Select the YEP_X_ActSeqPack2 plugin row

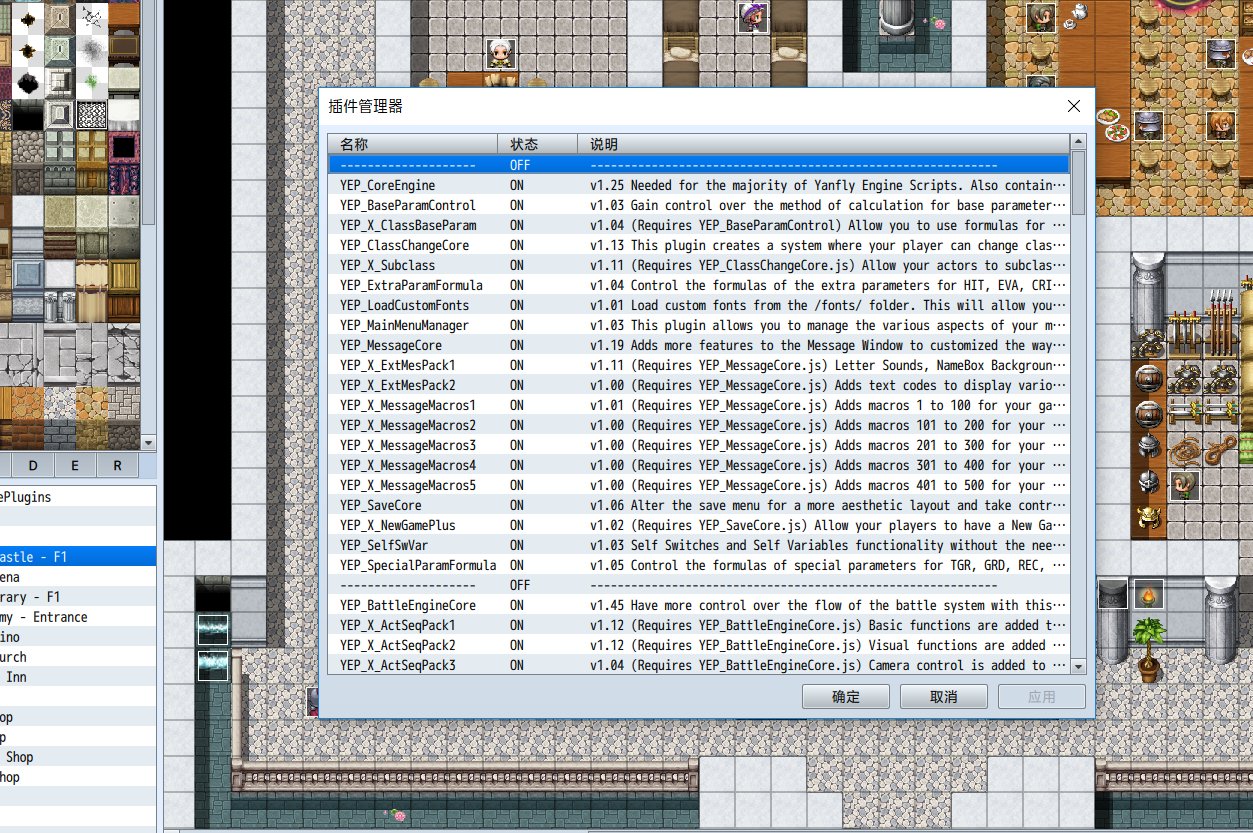(x=699, y=645)
